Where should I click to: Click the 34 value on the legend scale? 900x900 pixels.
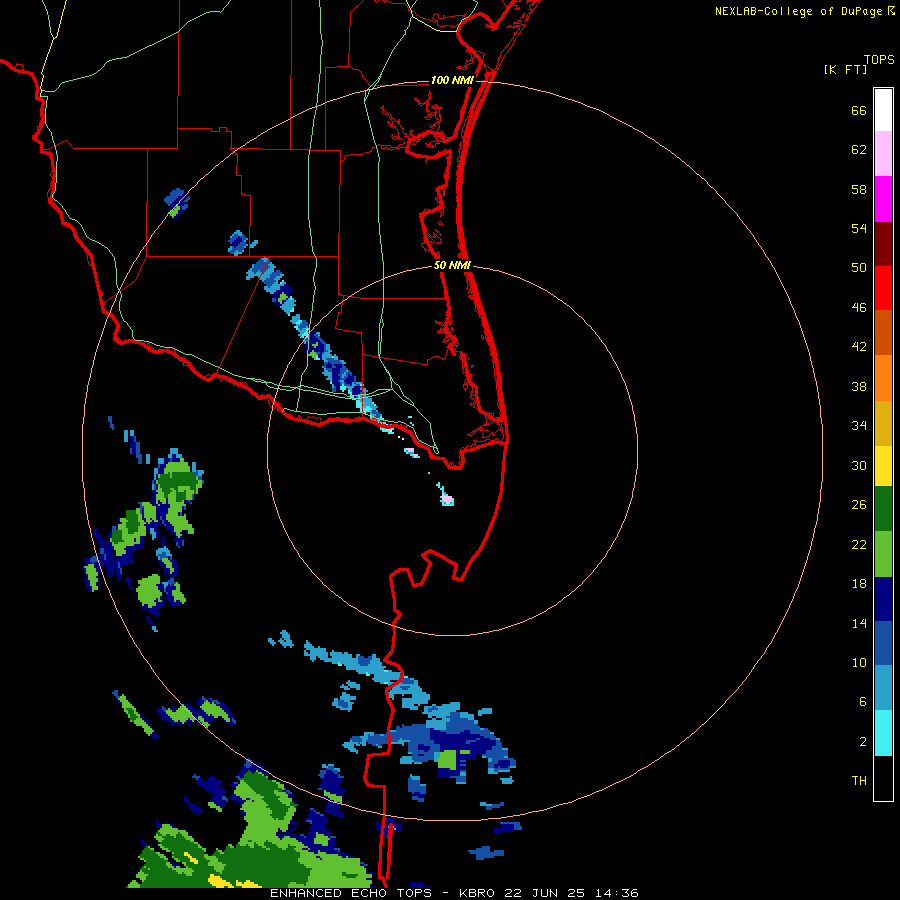(x=859, y=426)
